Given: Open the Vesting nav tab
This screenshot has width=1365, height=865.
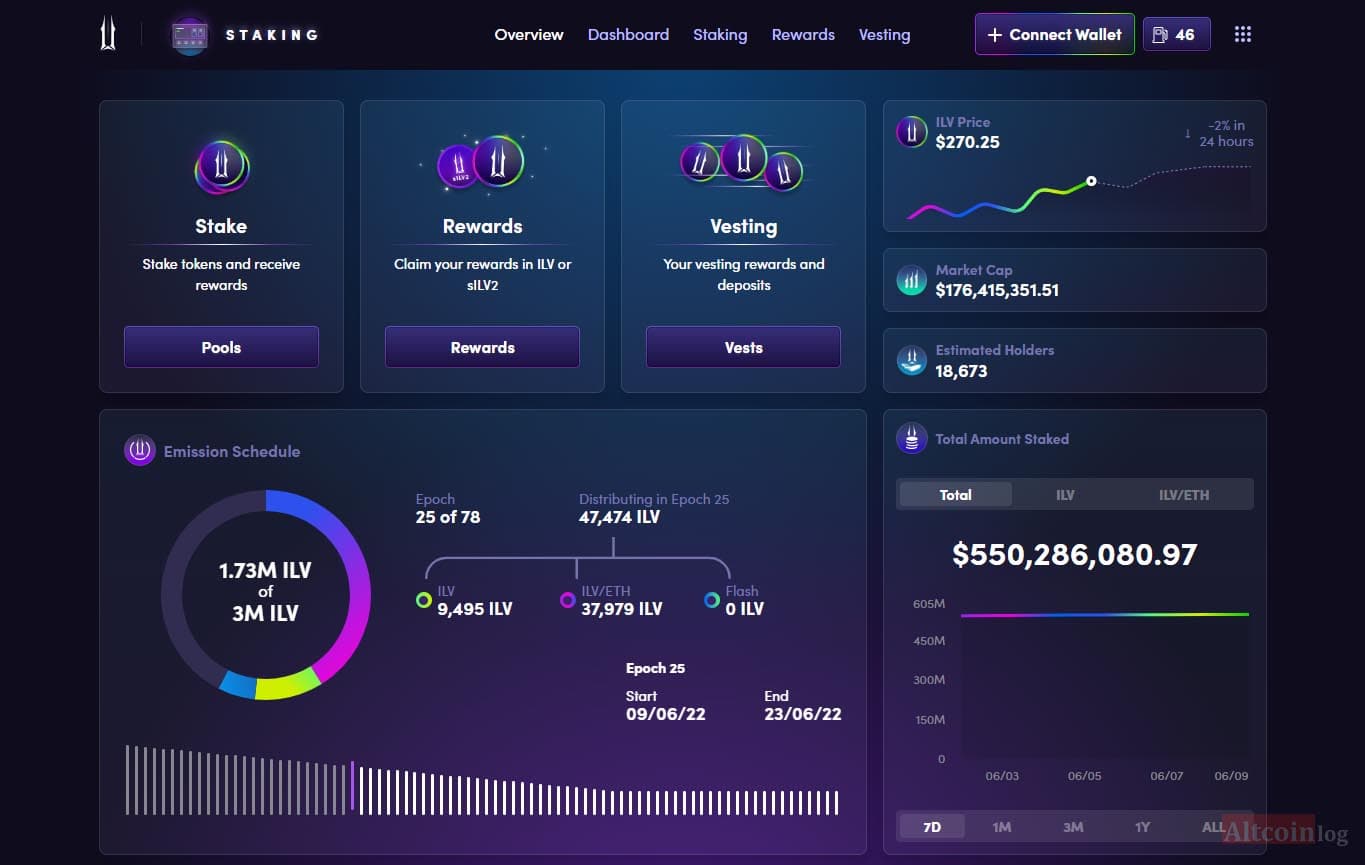Looking at the screenshot, I should pos(884,34).
